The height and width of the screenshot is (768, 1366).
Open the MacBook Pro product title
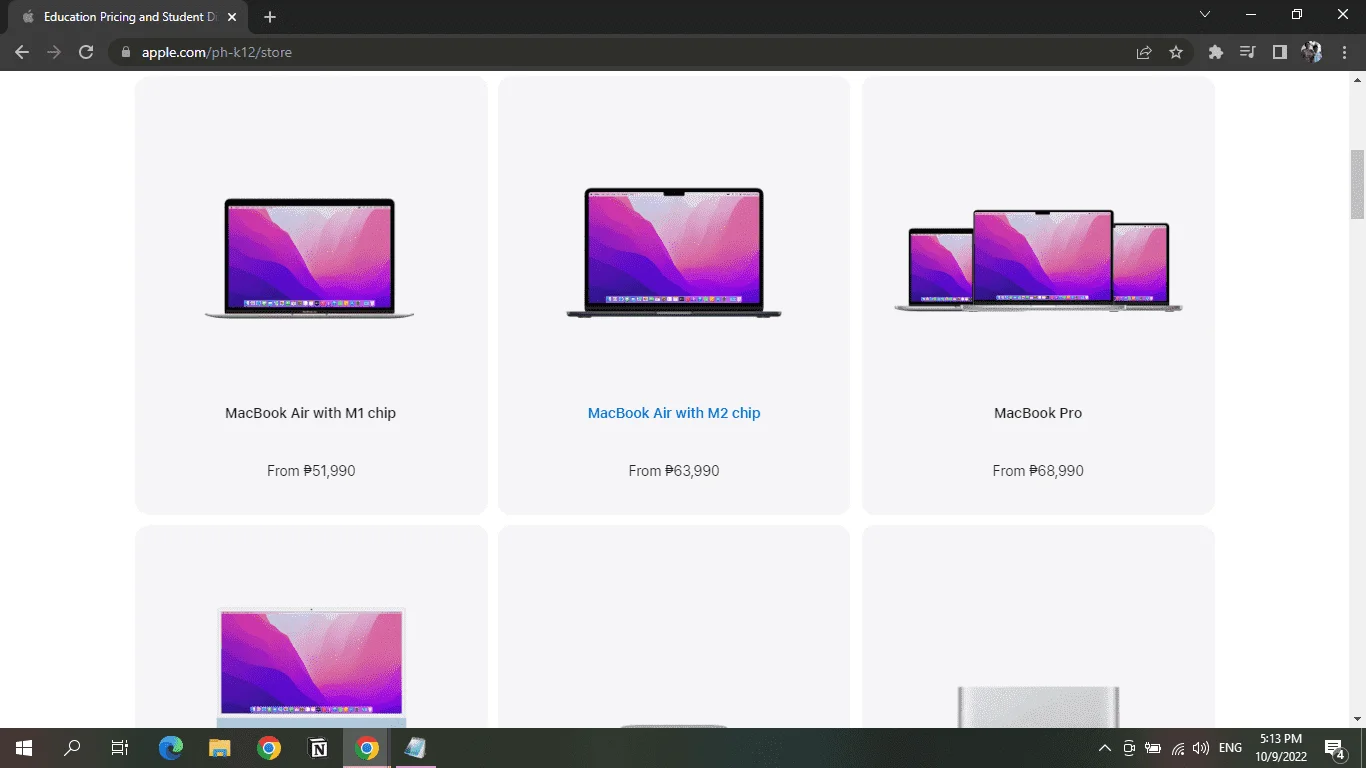point(1038,413)
